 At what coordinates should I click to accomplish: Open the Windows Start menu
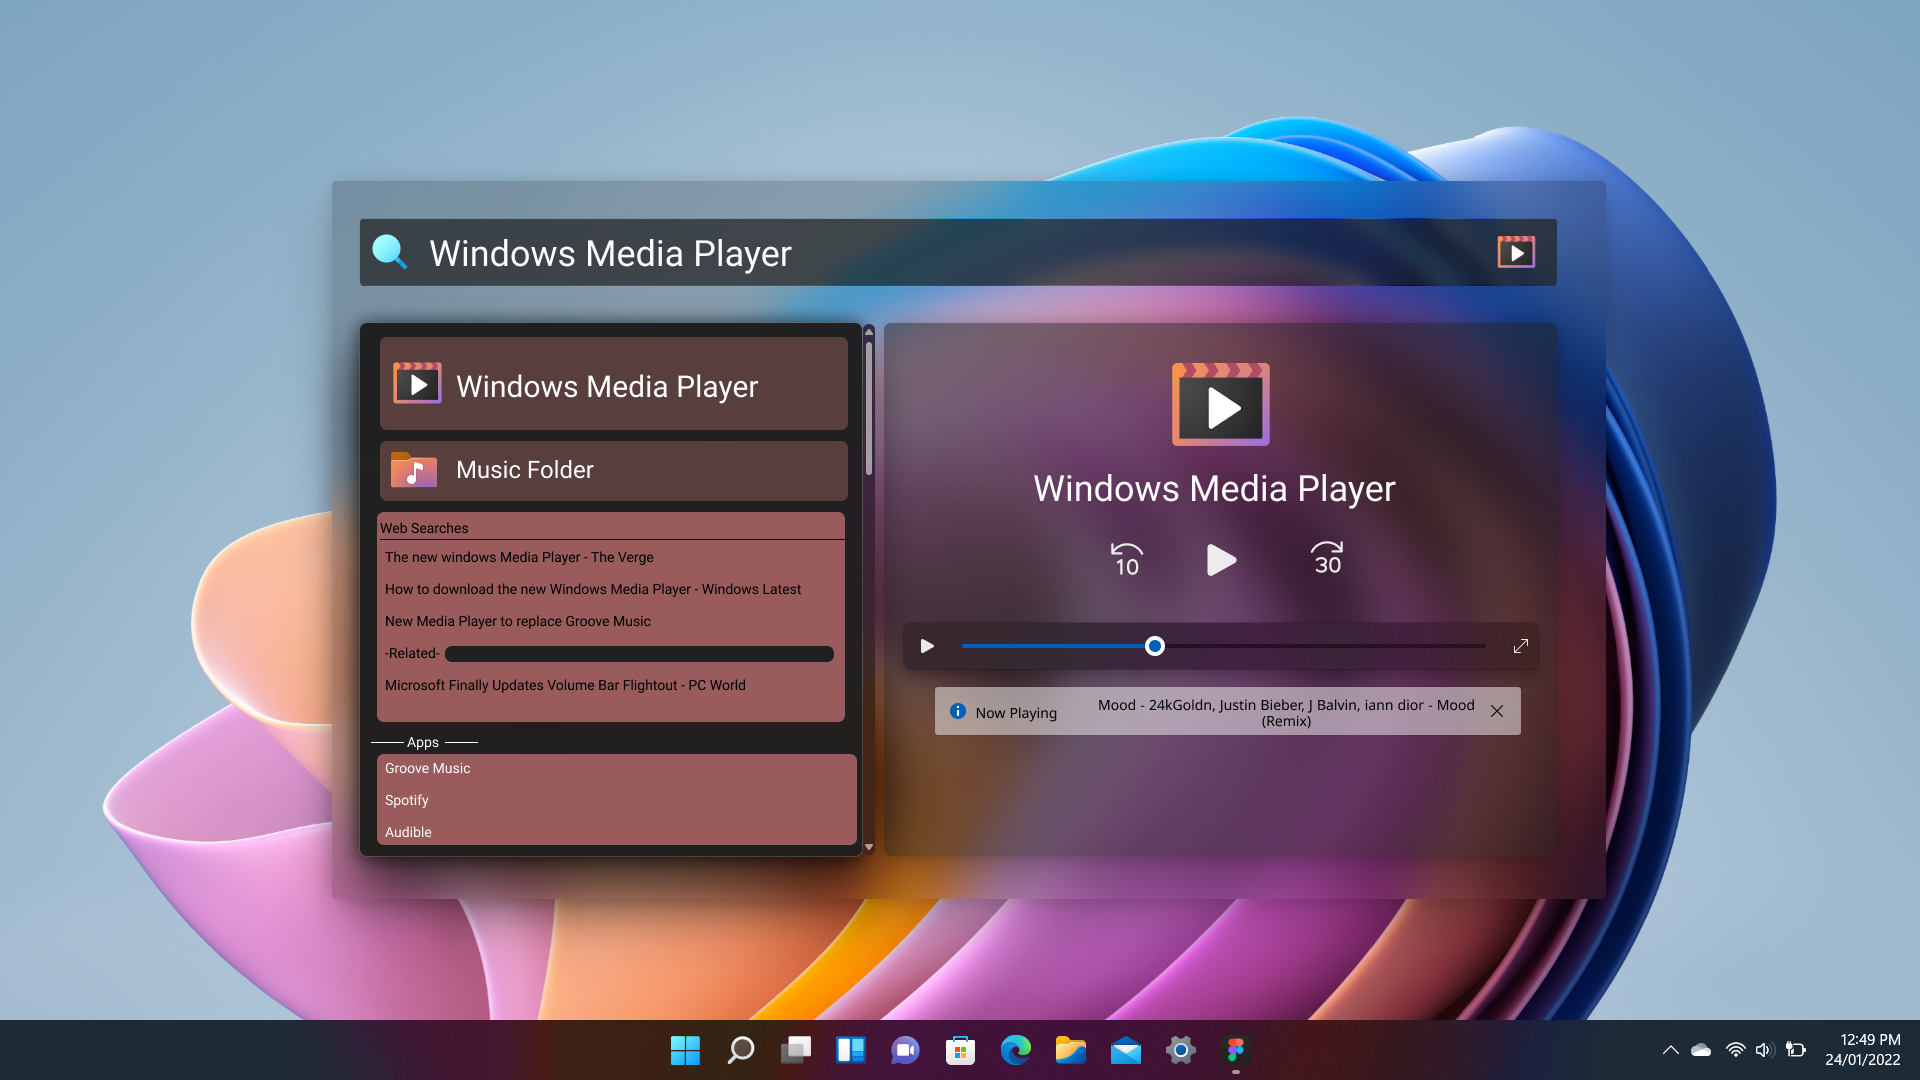click(685, 1050)
